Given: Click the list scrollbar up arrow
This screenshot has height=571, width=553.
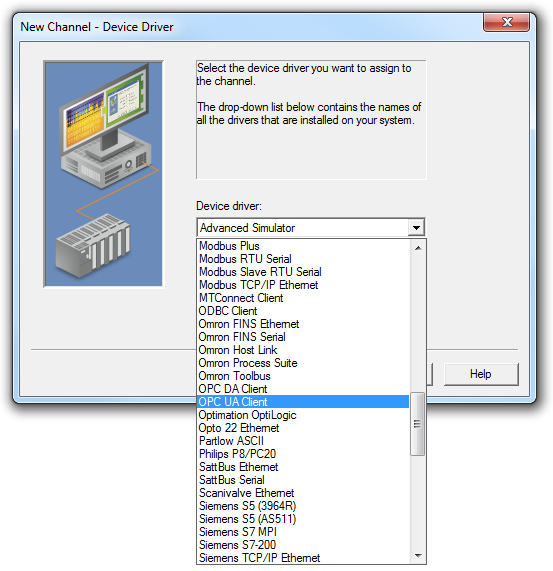Looking at the screenshot, I should (418, 248).
